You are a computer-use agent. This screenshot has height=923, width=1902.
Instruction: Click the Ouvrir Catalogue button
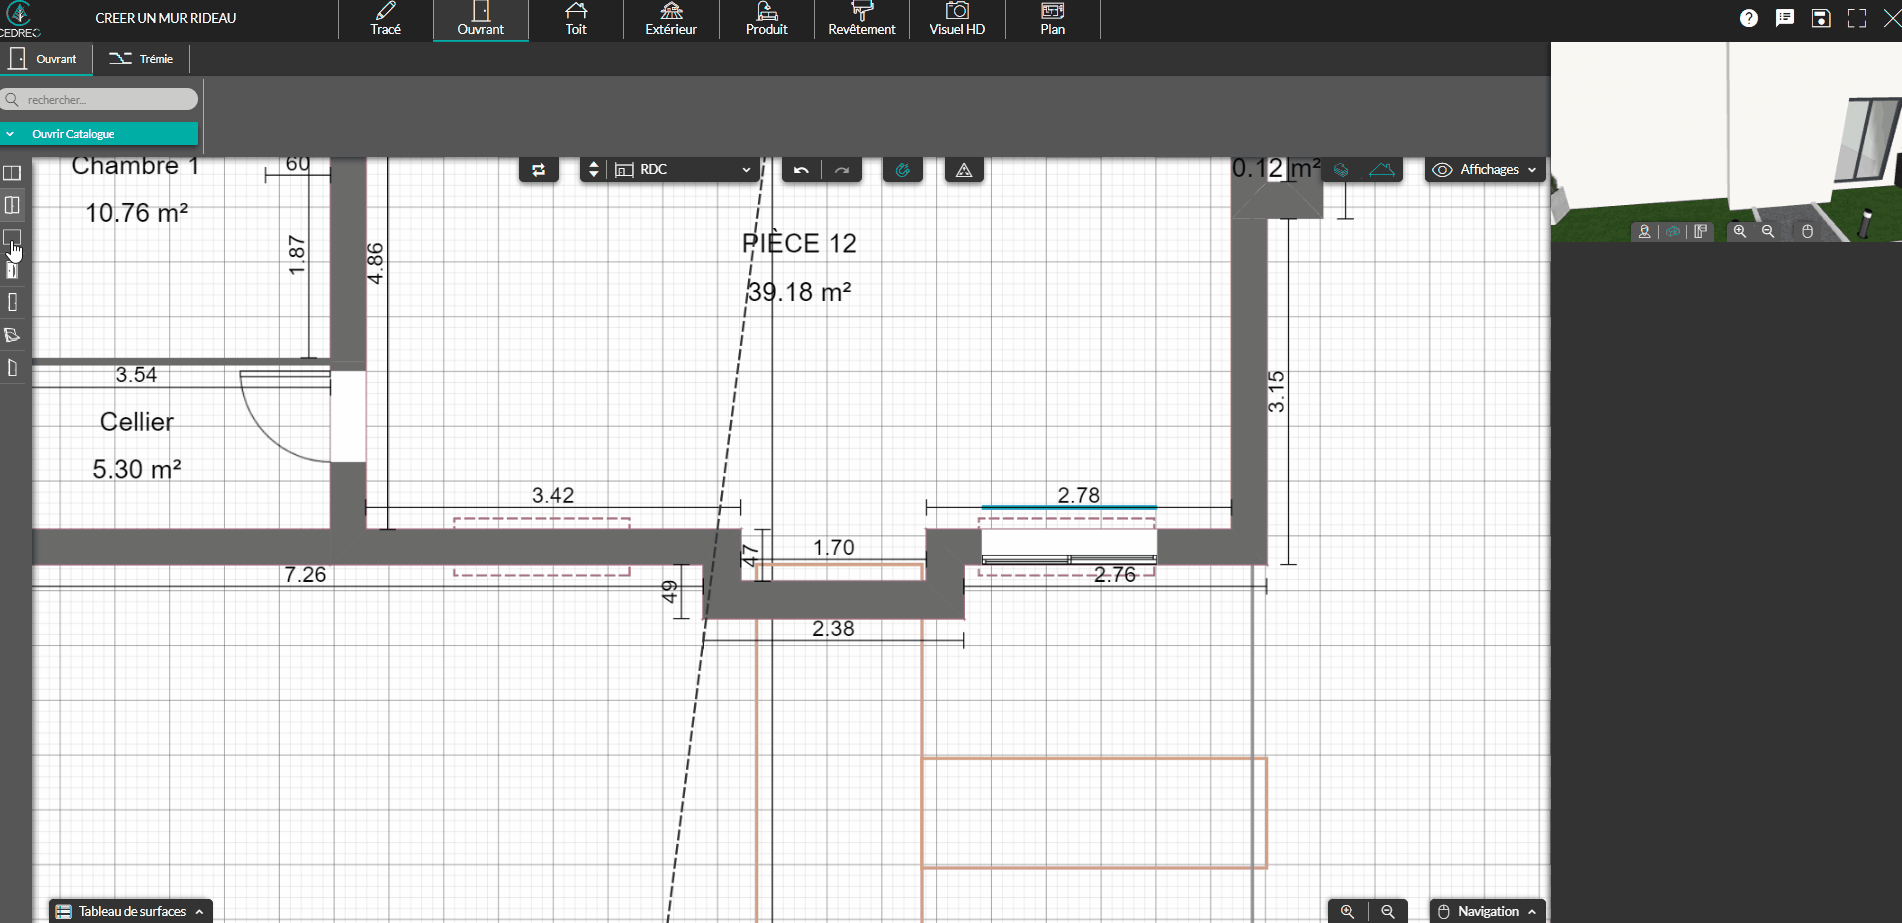pos(99,134)
